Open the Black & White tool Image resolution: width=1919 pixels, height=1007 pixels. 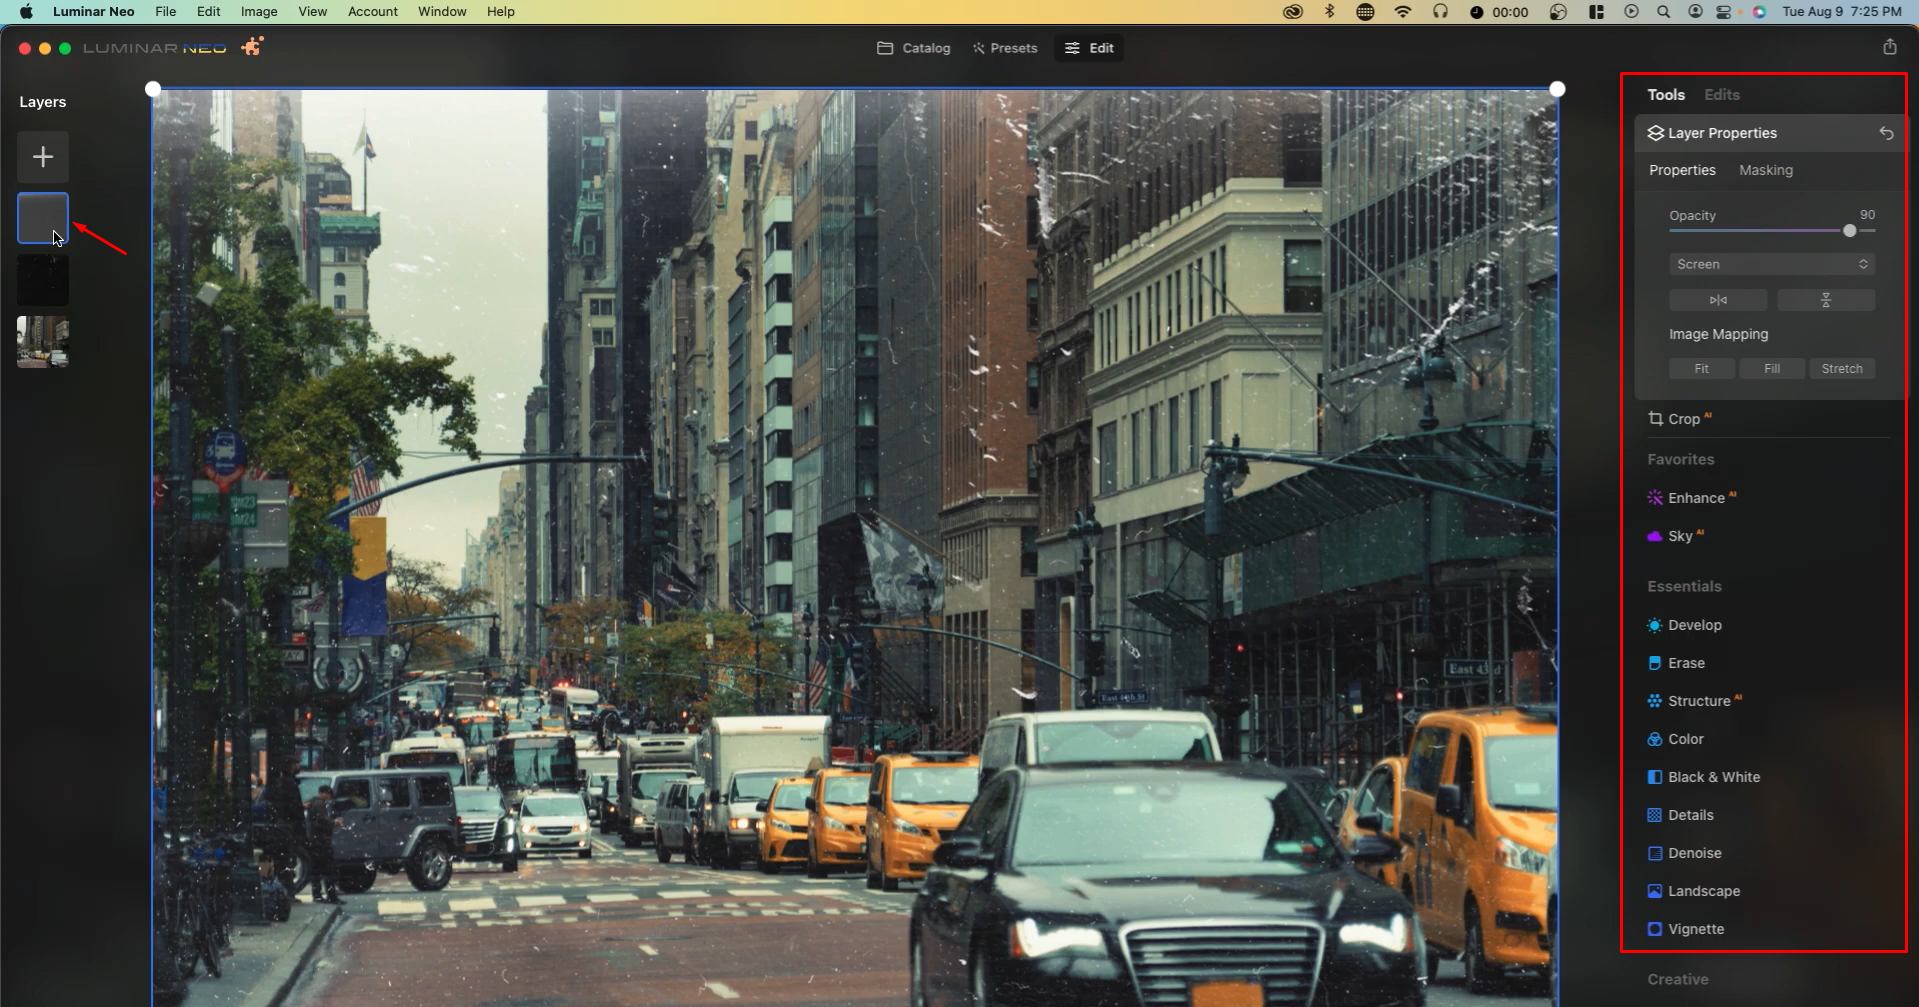pos(1704,777)
